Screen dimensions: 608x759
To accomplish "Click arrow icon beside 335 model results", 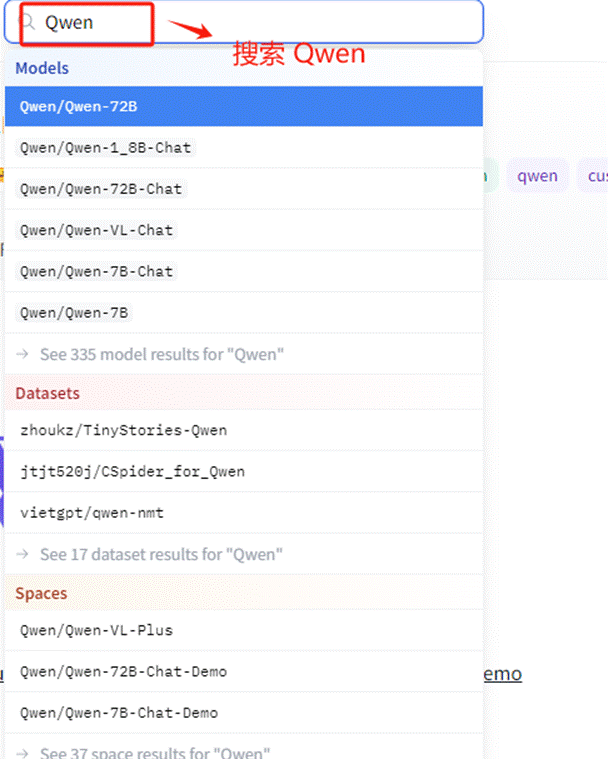I will click(x=23, y=354).
